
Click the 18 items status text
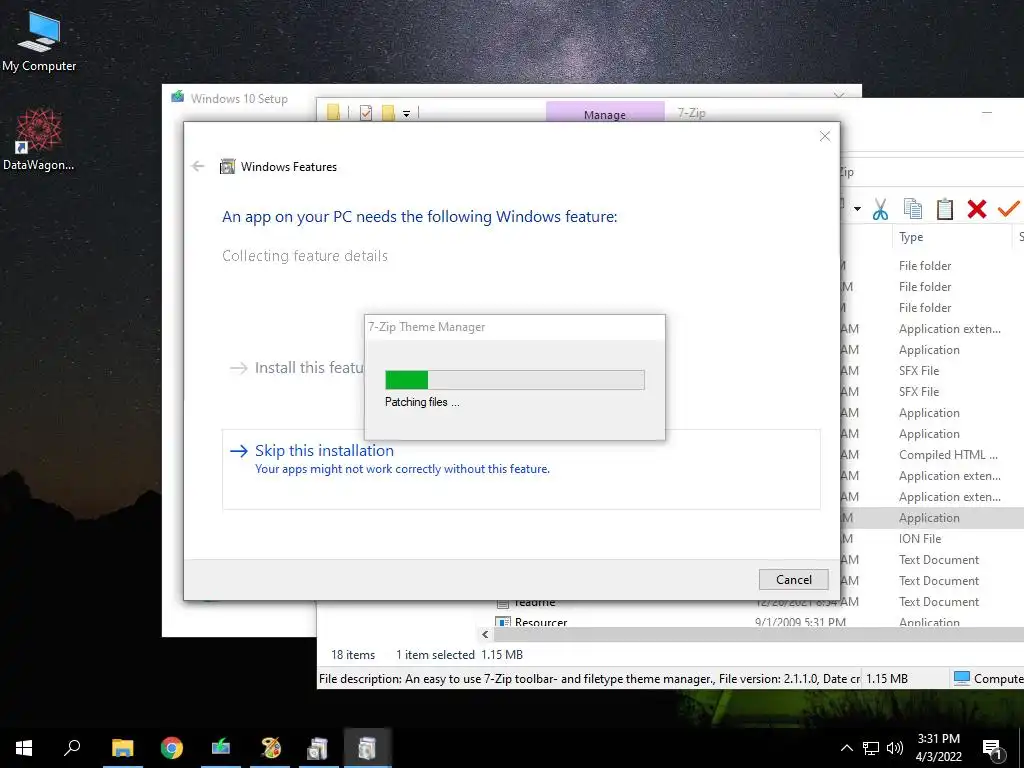[353, 654]
